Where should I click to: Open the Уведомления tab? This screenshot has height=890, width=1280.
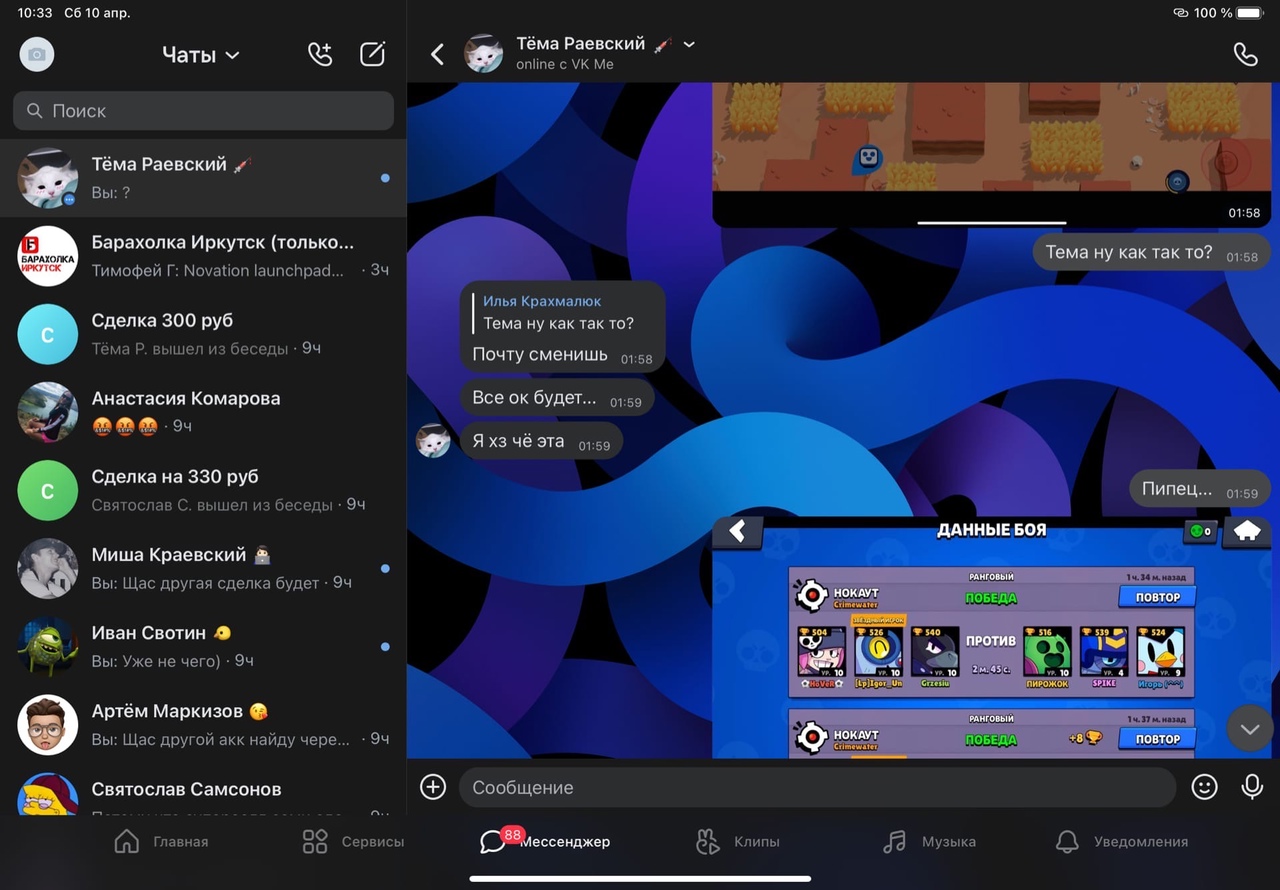(1122, 841)
